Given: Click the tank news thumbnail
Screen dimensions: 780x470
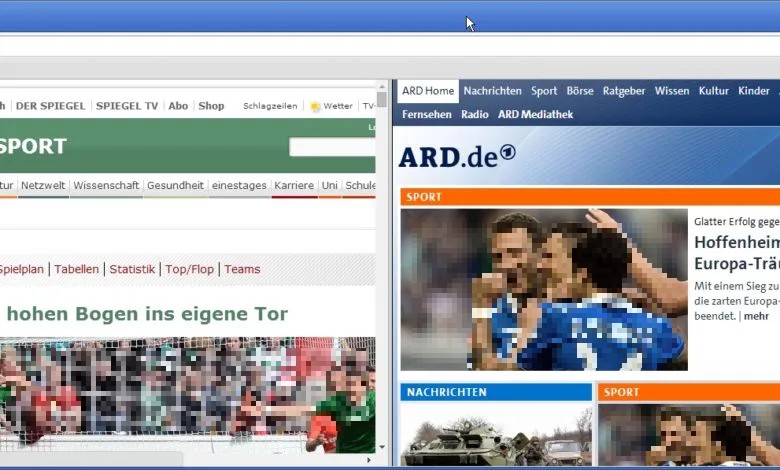Looking at the screenshot, I should tap(496, 435).
